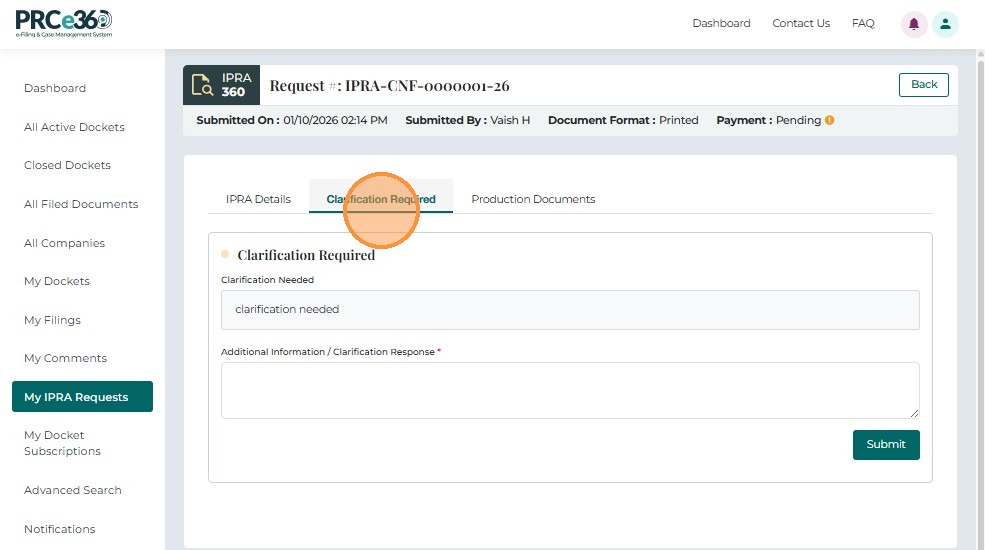Open Closed Dockets from the sidebar
Screen dimensions: 985x550
coord(67,165)
